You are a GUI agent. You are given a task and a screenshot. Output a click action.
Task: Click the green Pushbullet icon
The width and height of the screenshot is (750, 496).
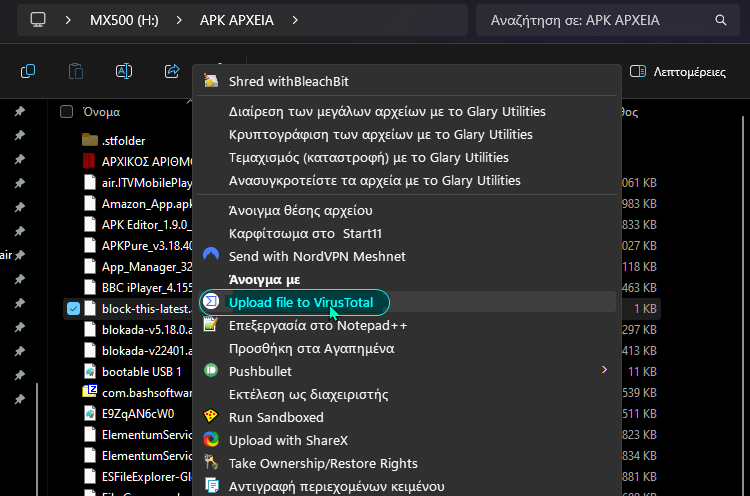click(211, 370)
